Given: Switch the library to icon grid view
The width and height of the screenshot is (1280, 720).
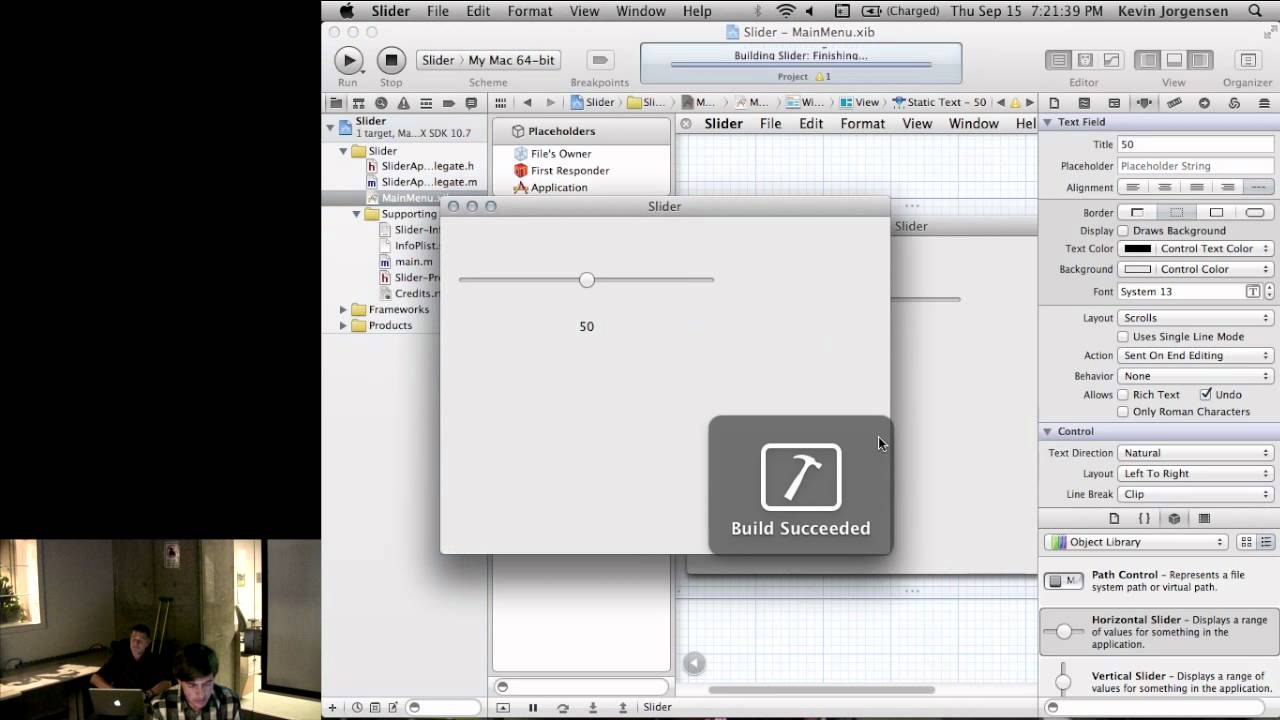Looking at the screenshot, I should (x=1246, y=542).
